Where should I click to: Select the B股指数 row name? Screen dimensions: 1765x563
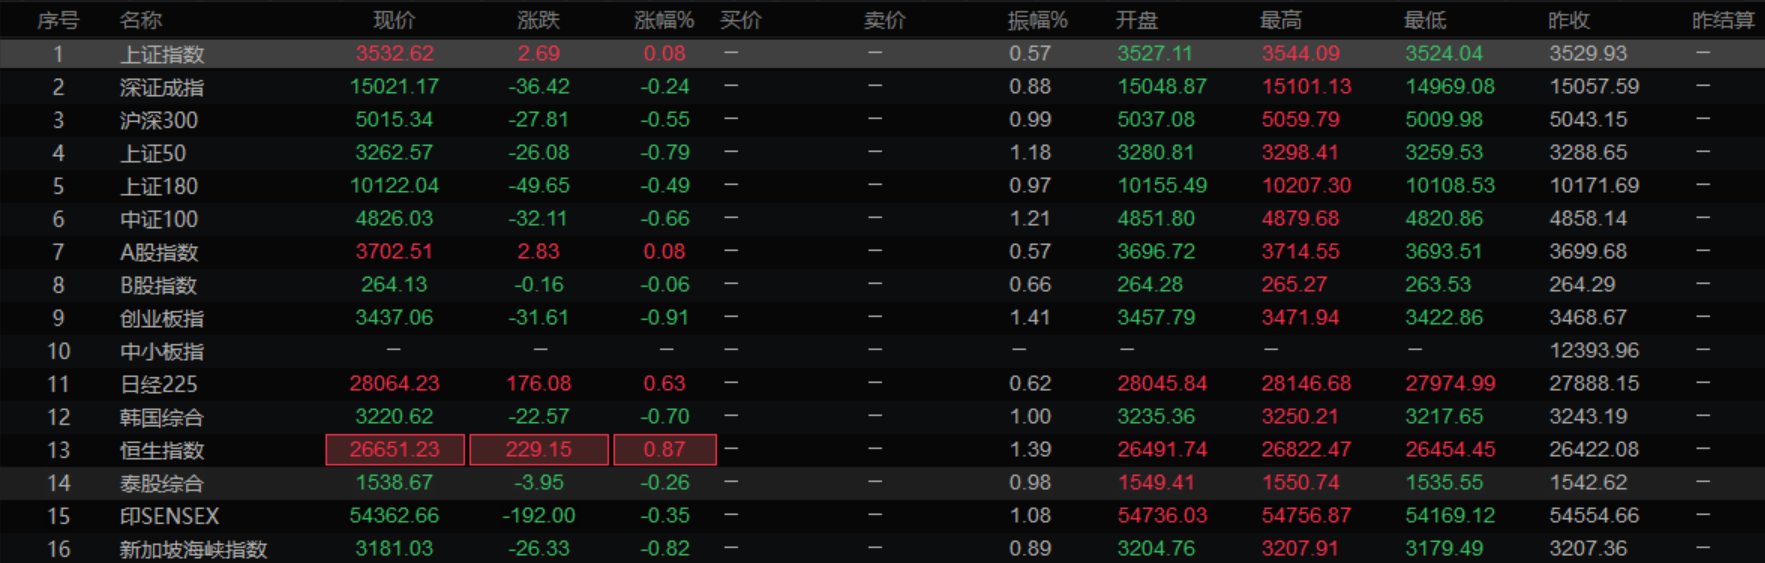(159, 285)
